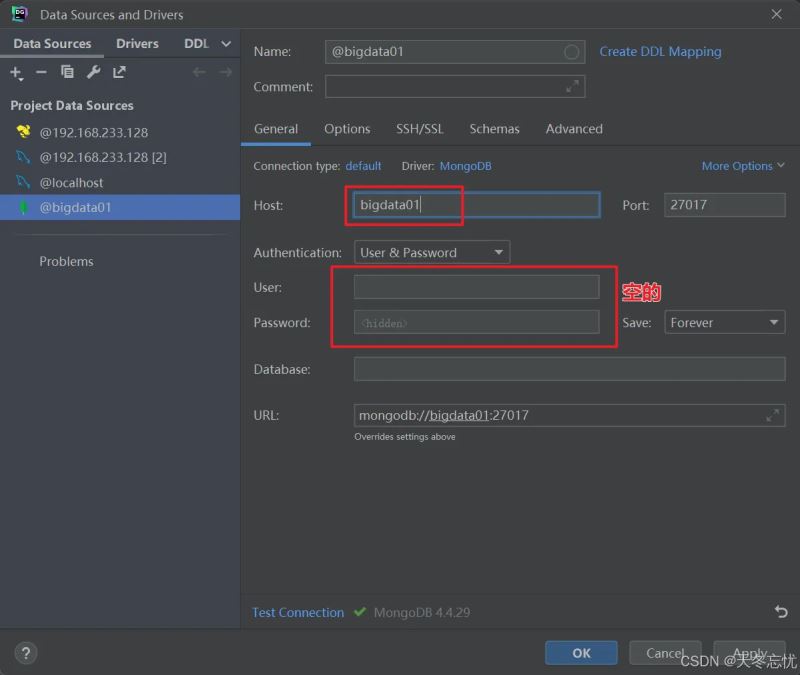Viewport: 800px width, 675px height.
Task: Revert changes with undo arrow icon
Action: tap(781, 611)
